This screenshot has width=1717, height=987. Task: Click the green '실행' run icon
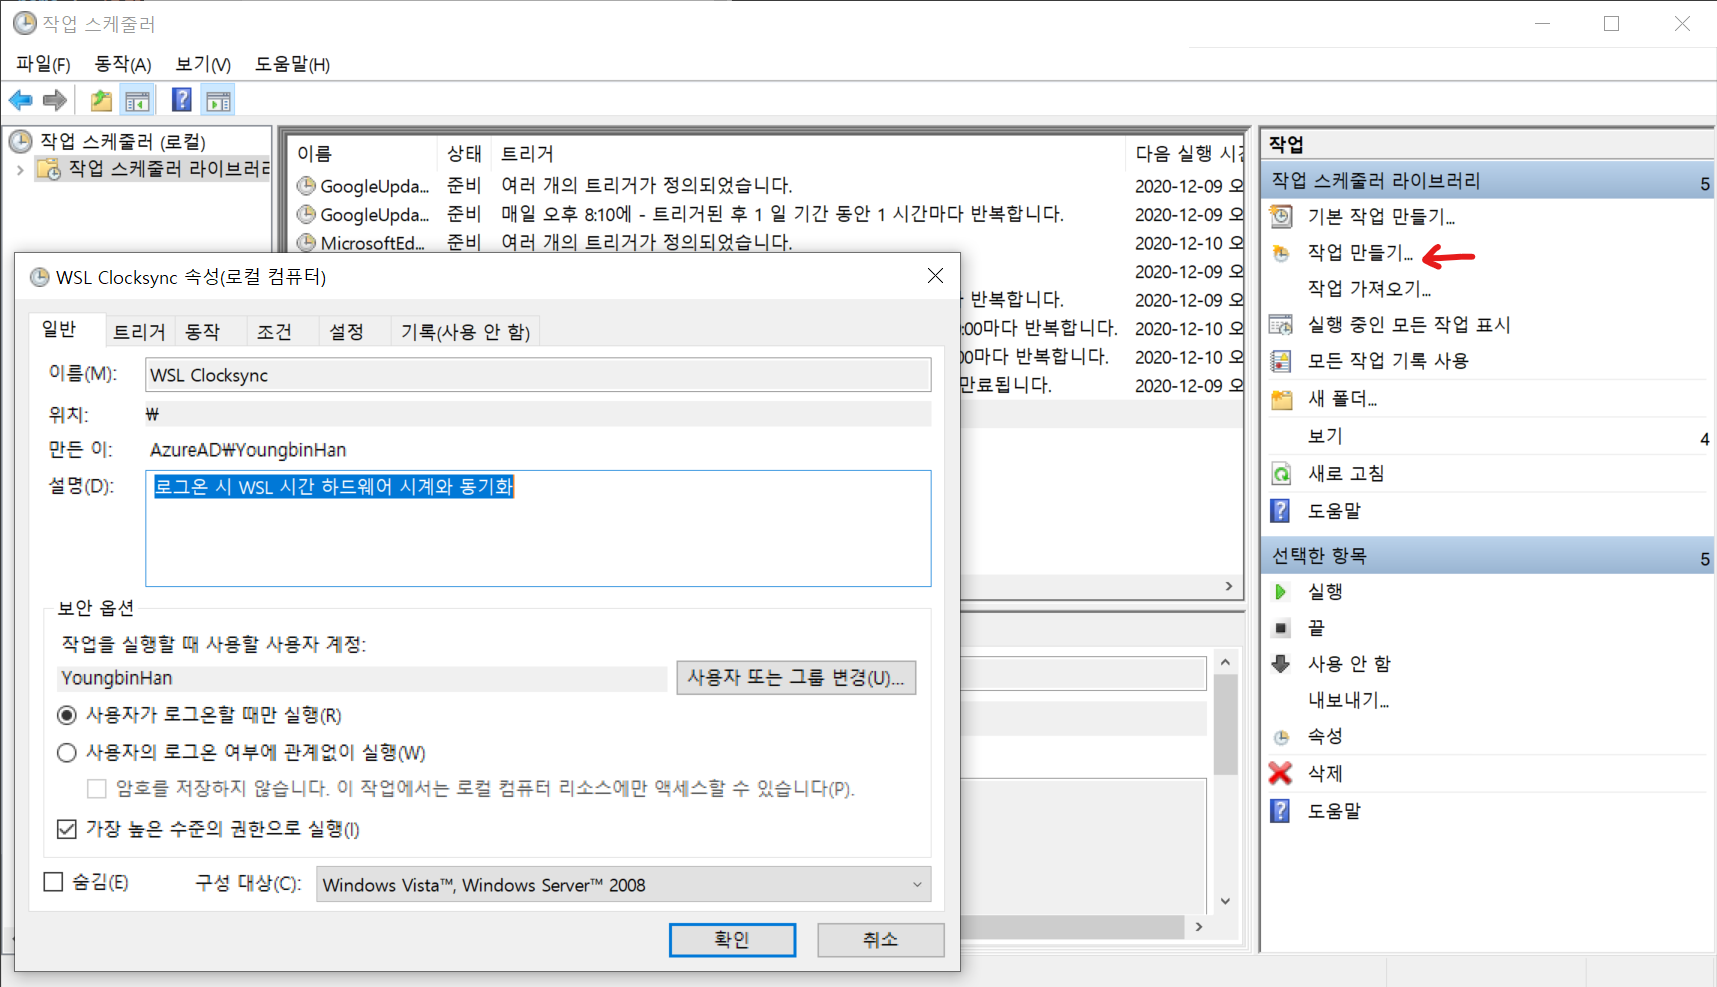(1280, 592)
